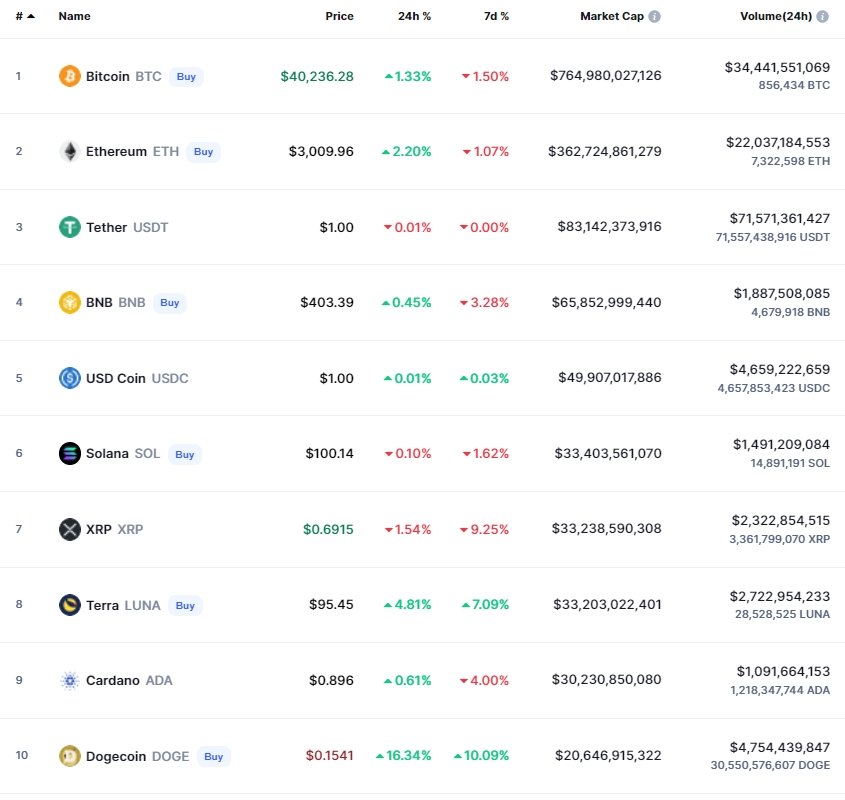Screen dimensions: 845x800
Task: Click the Tether logo icon
Action: [70, 227]
